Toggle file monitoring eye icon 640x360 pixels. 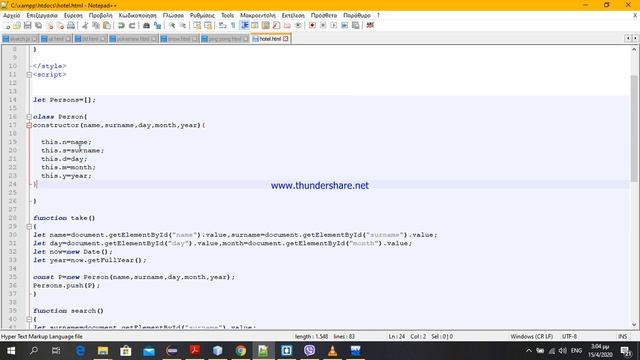pos(298,25)
